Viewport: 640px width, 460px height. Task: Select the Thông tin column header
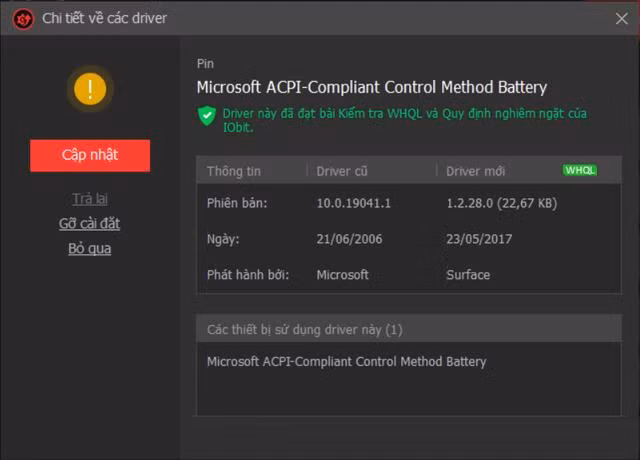pos(233,171)
